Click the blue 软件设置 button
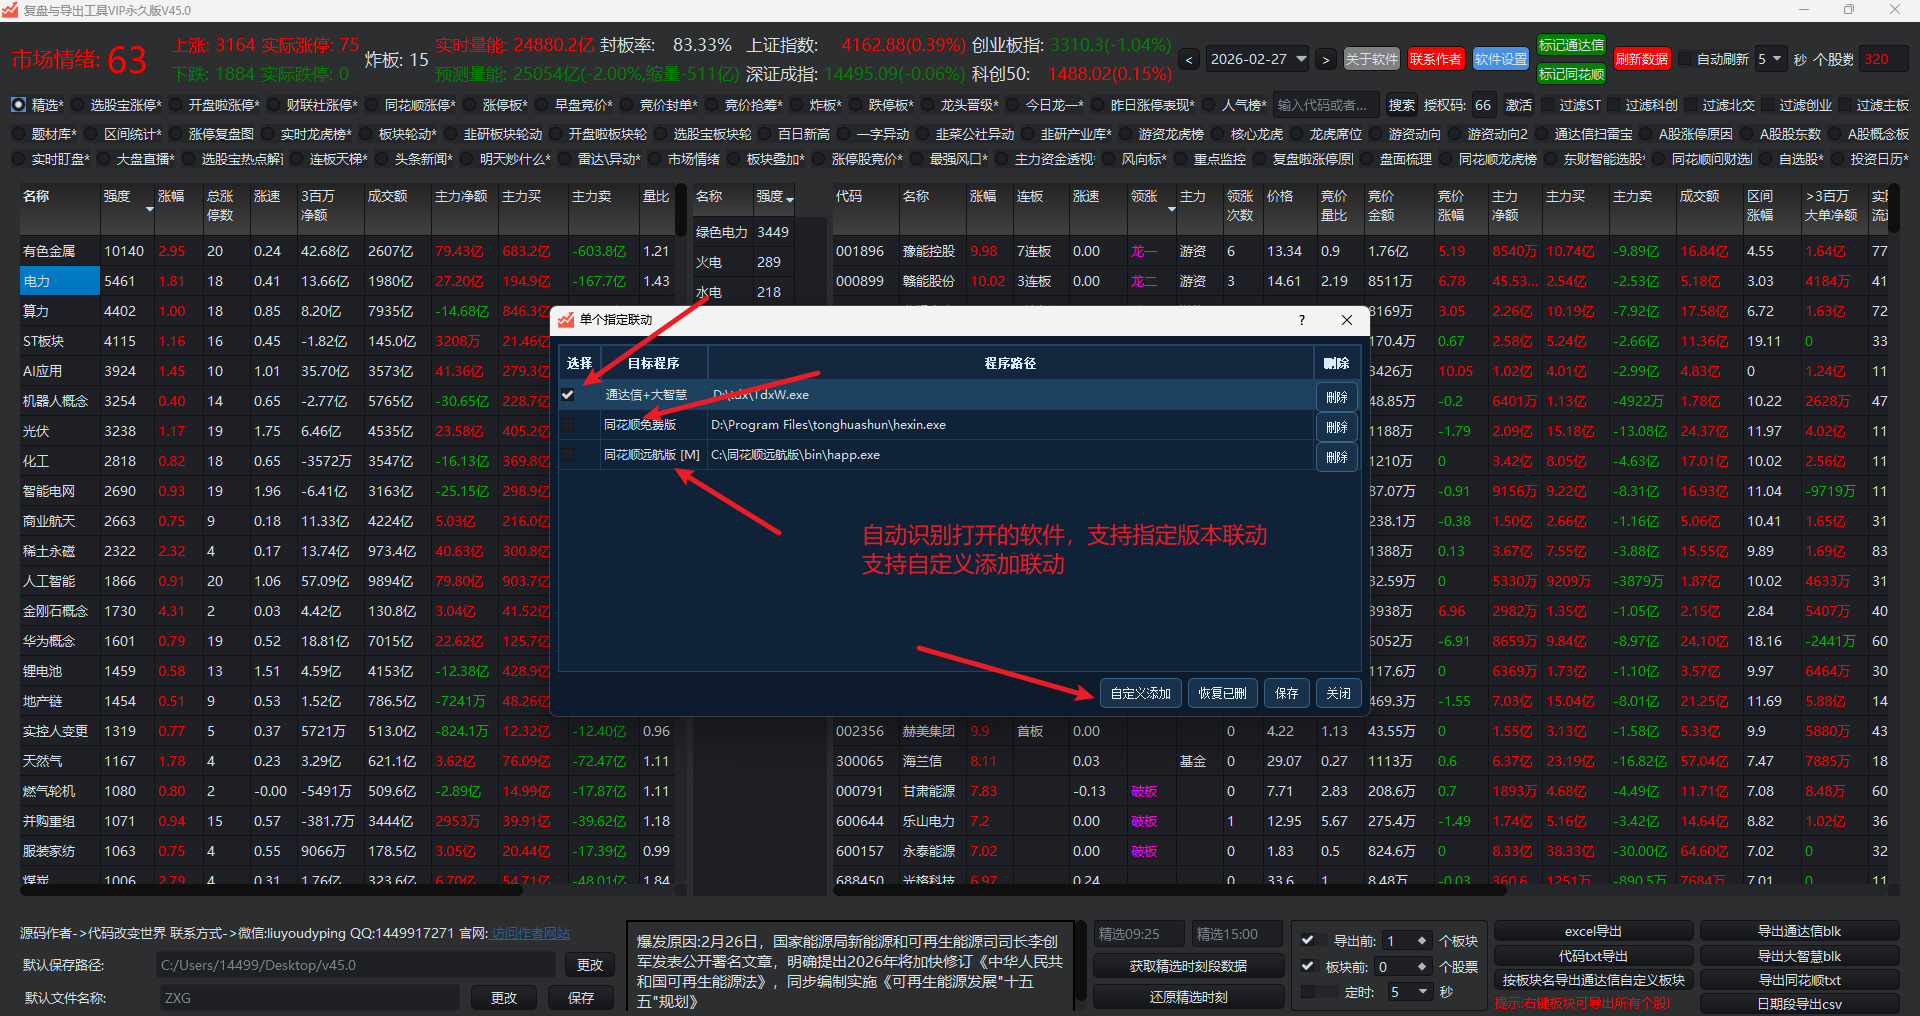The height and width of the screenshot is (1016, 1920). pyautogui.click(x=1500, y=59)
